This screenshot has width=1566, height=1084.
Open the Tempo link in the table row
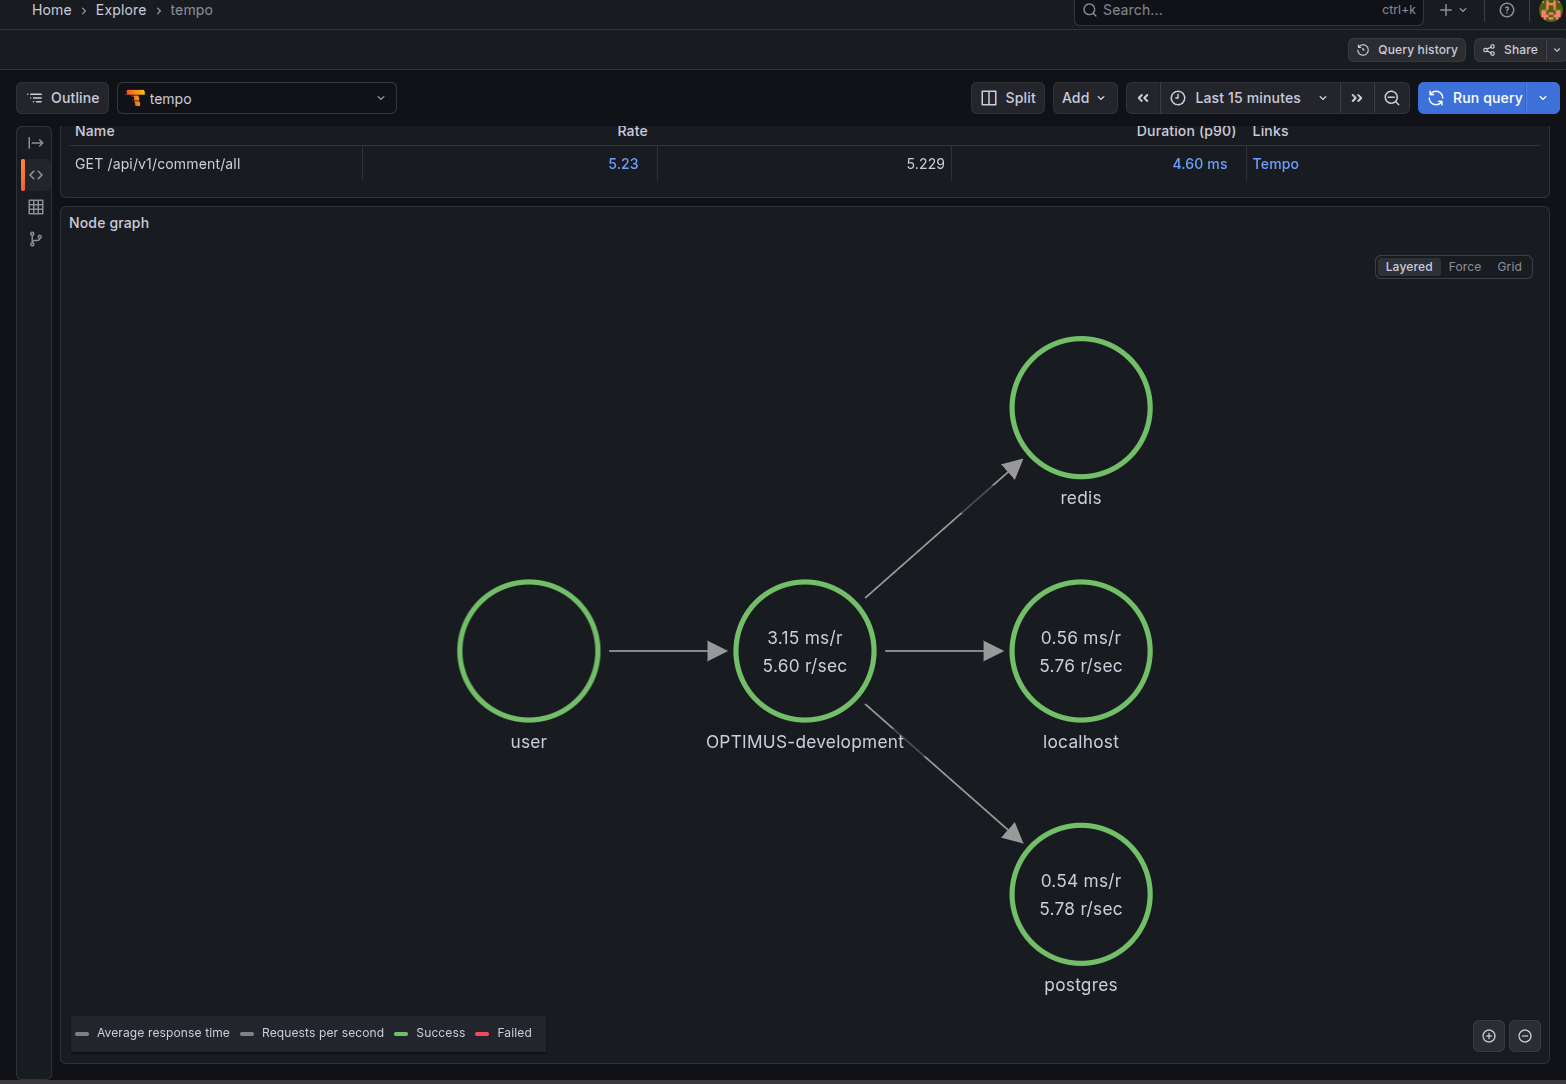pos(1275,164)
